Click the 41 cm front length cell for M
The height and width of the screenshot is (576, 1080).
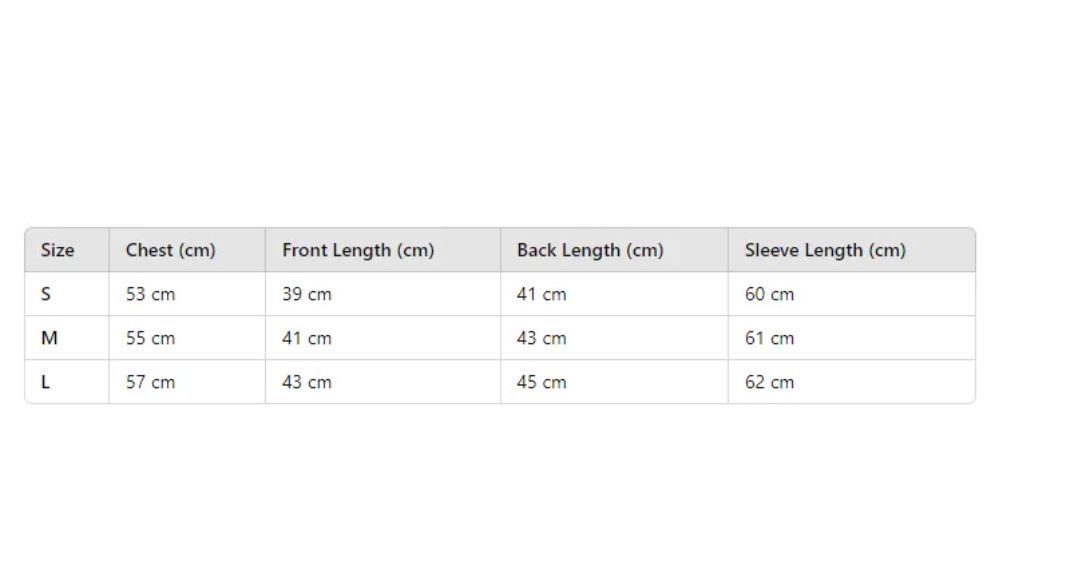point(383,338)
